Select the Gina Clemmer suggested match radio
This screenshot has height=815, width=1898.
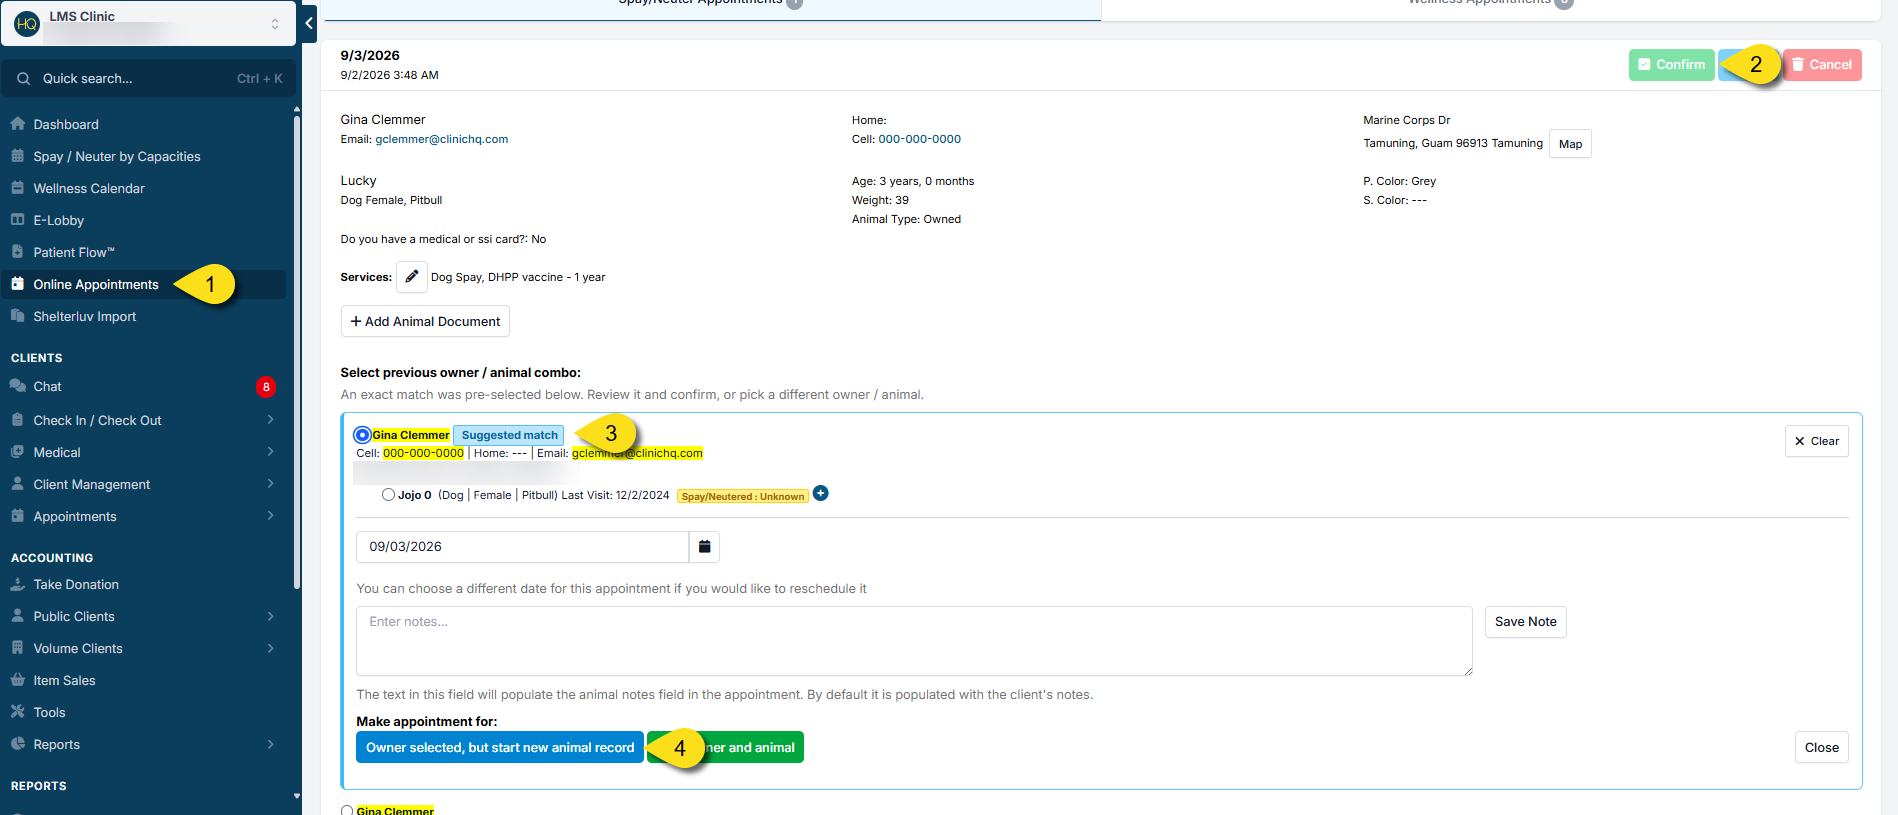[362, 435]
